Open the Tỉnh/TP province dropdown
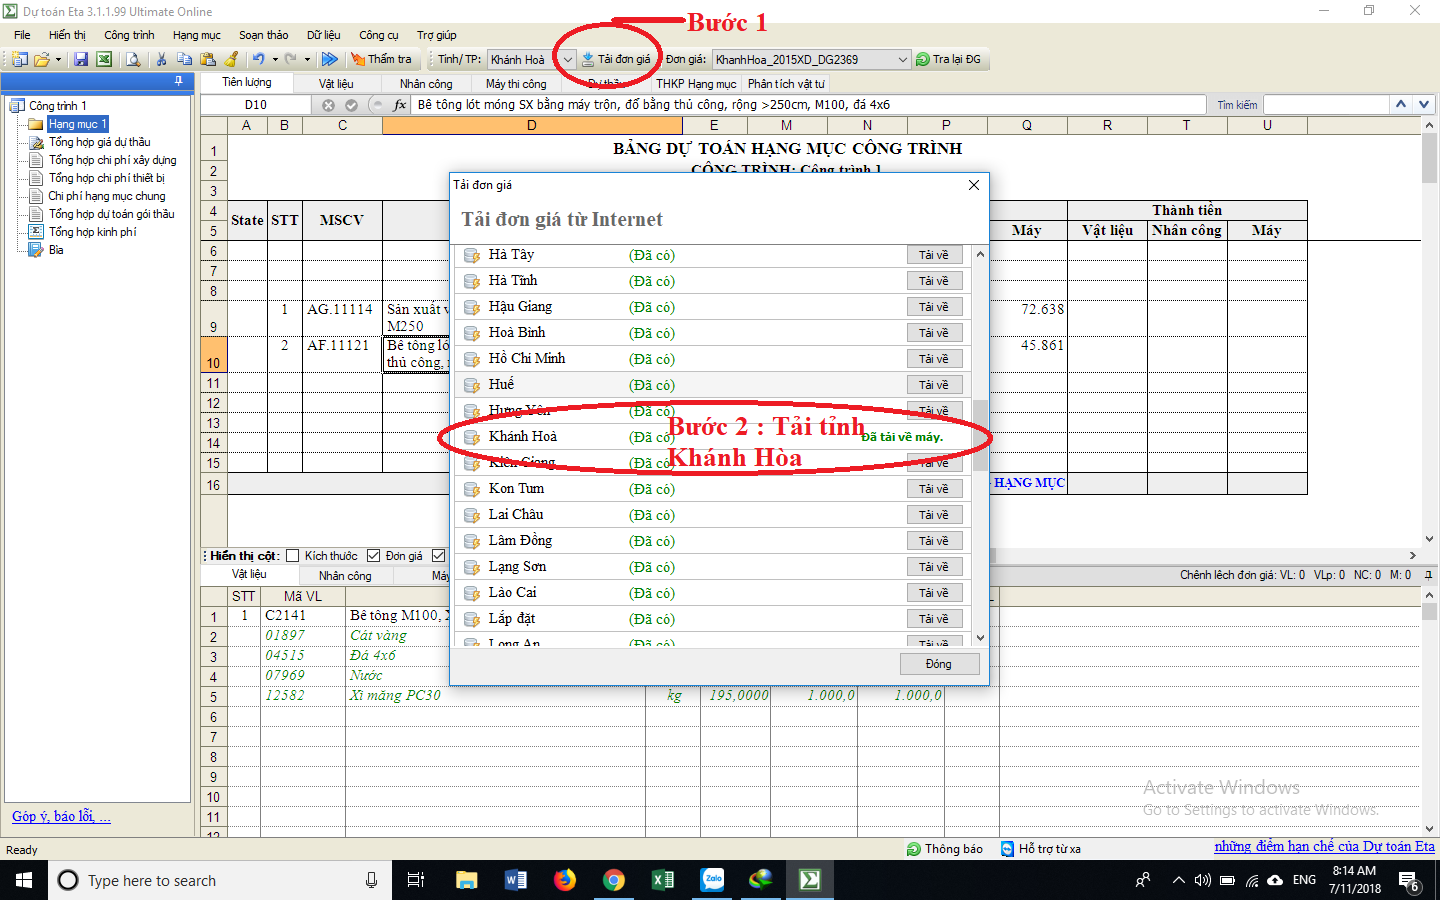Image resolution: width=1440 pixels, height=900 pixels. pyautogui.click(x=567, y=60)
